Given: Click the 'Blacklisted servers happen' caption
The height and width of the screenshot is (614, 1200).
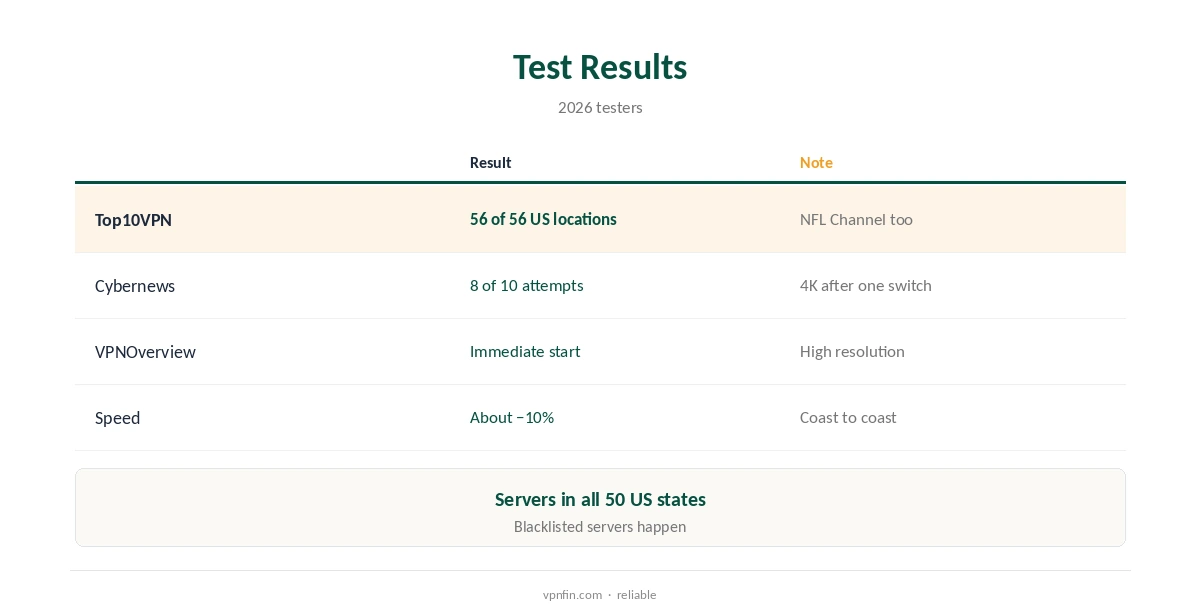Looking at the screenshot, I should 600,526.
